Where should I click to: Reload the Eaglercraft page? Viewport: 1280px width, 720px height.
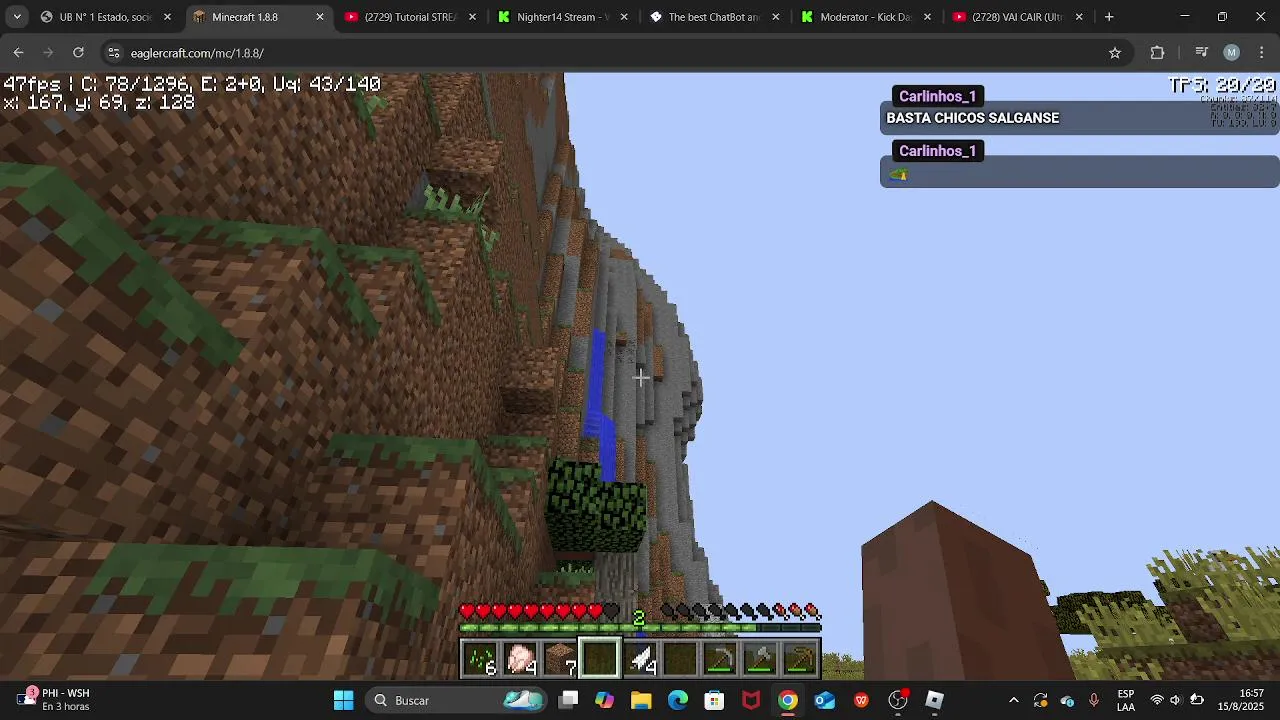pyautogui.click(x=78, y=53)
